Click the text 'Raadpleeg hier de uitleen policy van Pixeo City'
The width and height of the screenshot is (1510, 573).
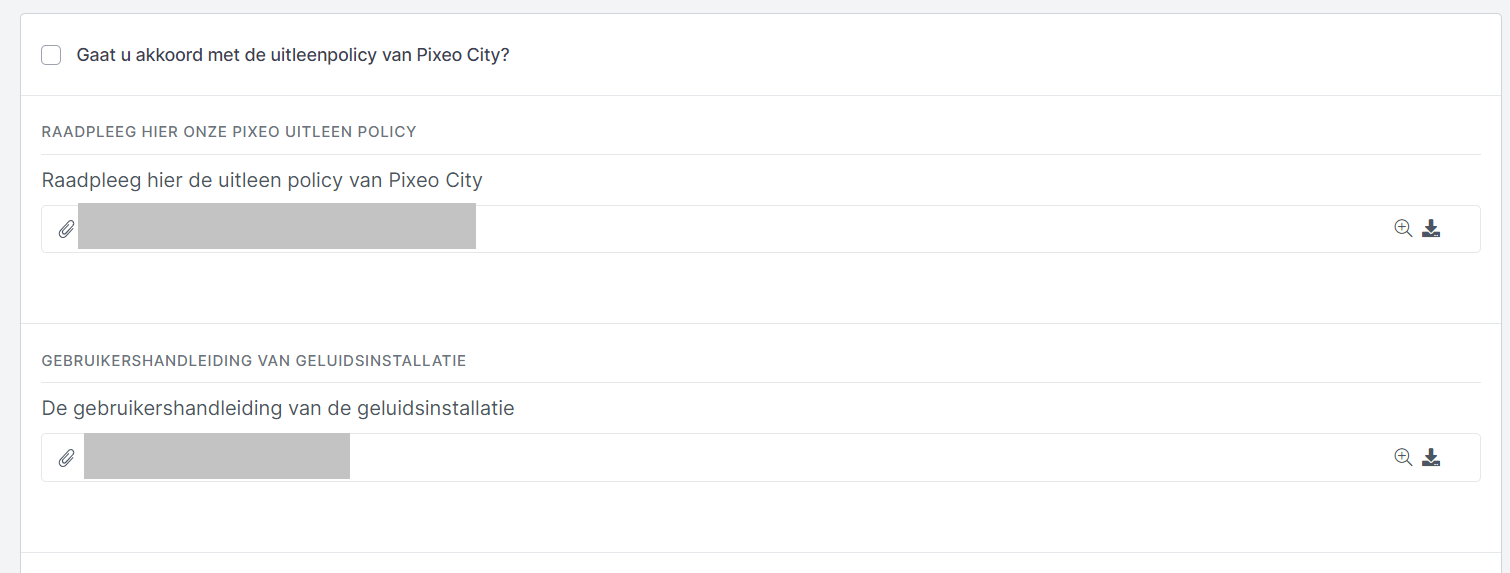click(x=262, y=181)
